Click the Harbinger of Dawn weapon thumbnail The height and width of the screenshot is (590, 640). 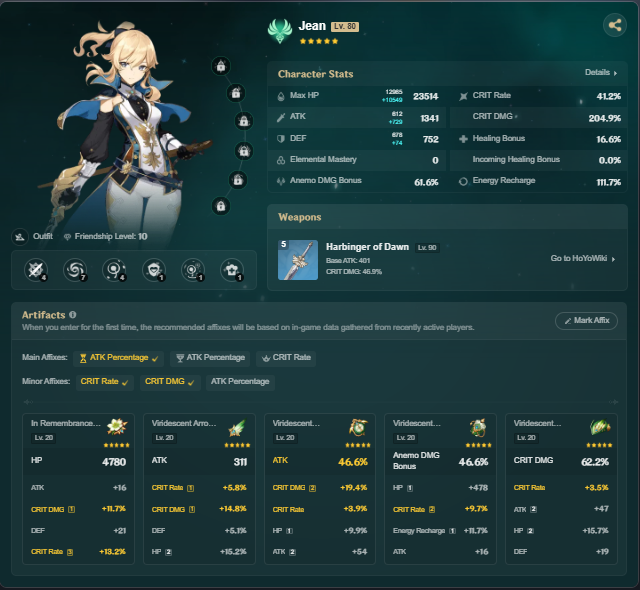[298, 260]
